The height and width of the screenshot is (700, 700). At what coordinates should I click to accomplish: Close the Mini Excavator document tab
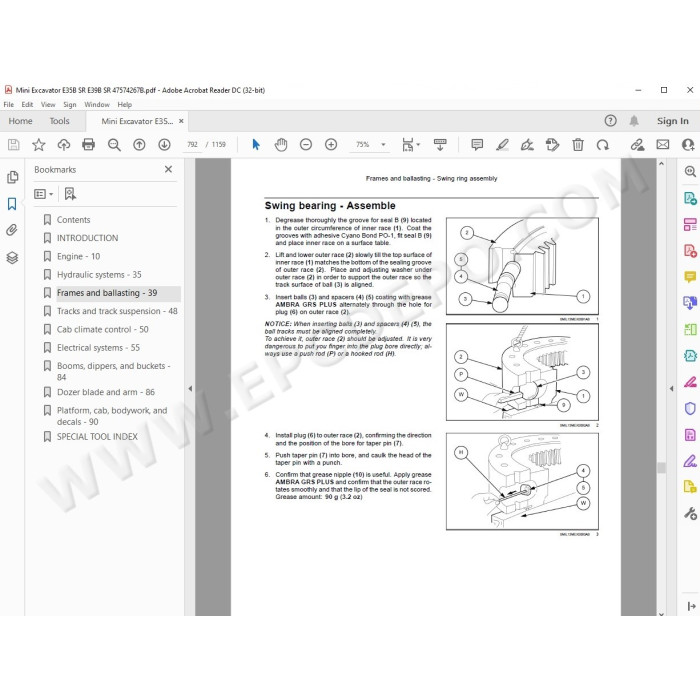(181, 121)
